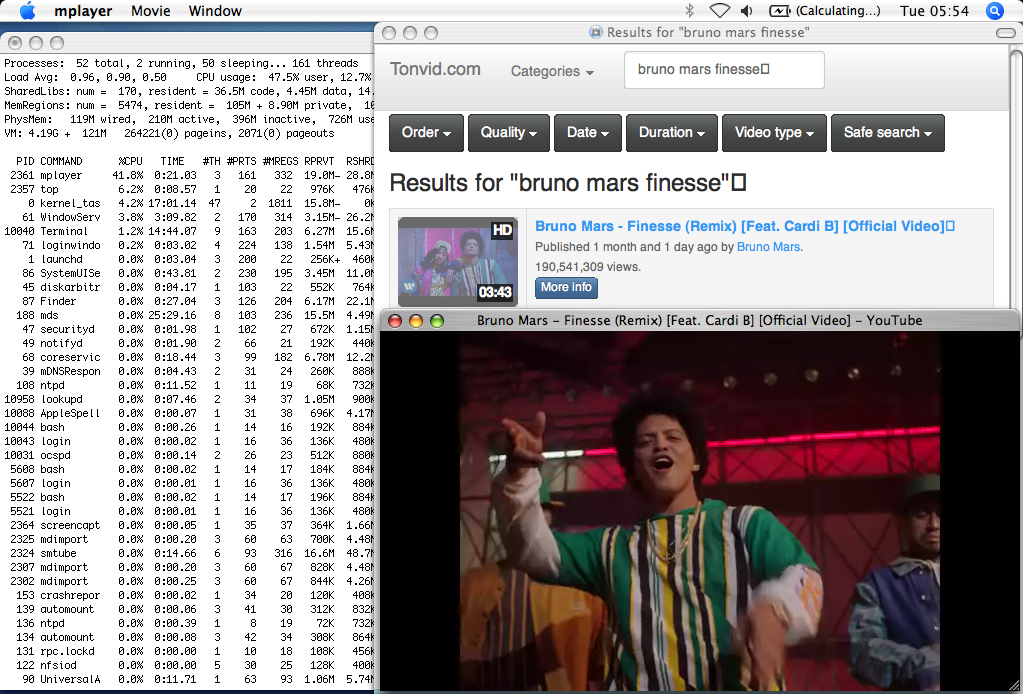Open the Order filter dropdown
Screen dimensions: 1023x694
[x=426, y=132]
